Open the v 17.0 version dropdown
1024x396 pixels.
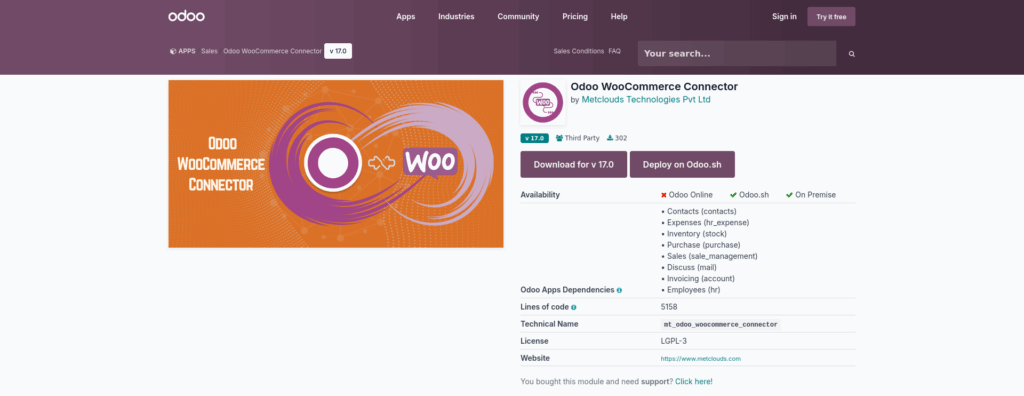[338, 51]
